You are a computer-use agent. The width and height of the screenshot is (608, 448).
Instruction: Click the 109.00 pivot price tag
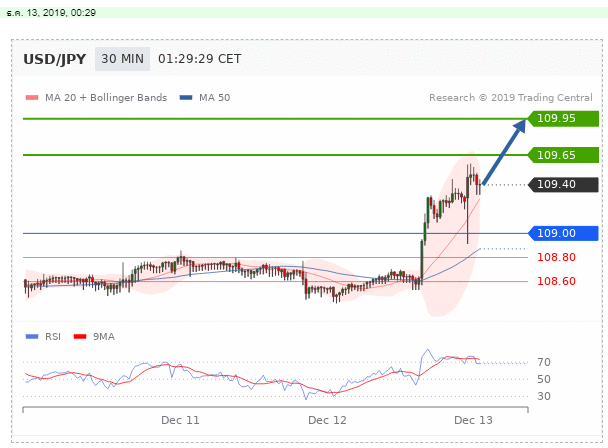point(563,233)
